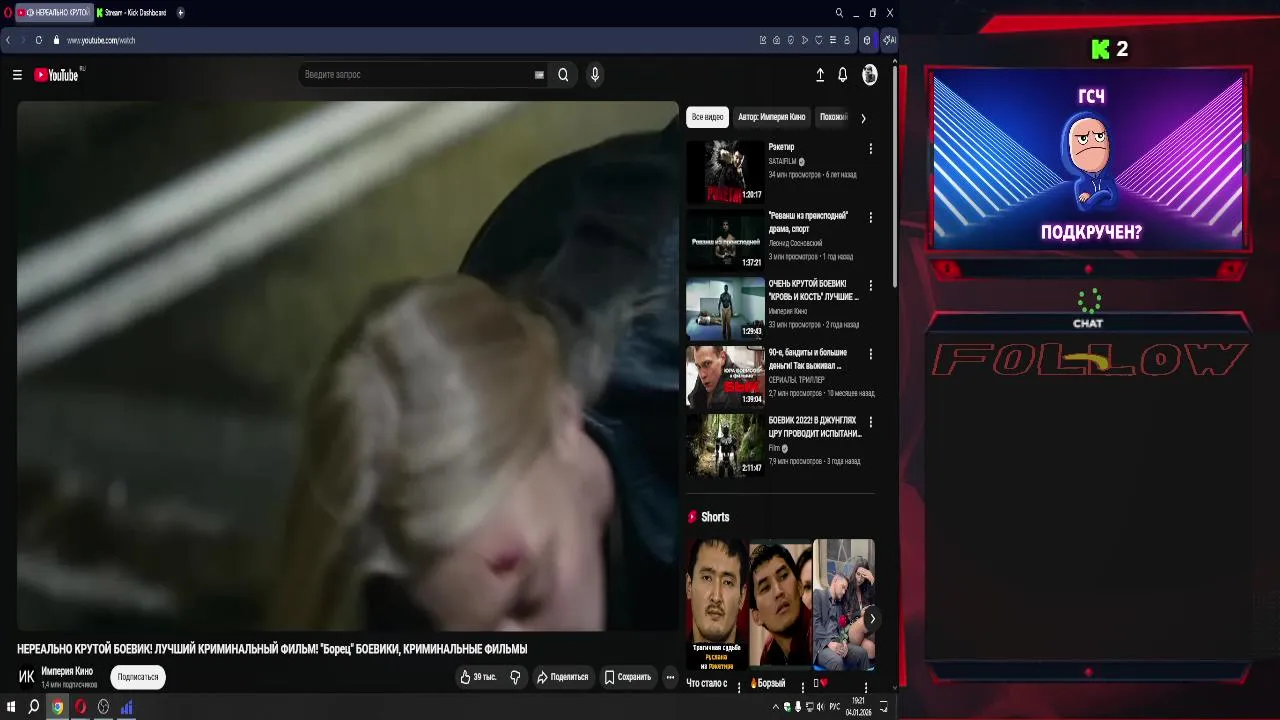Switch to the YouTube browser tab
The image size is (1280, 720).
(54, 13)
